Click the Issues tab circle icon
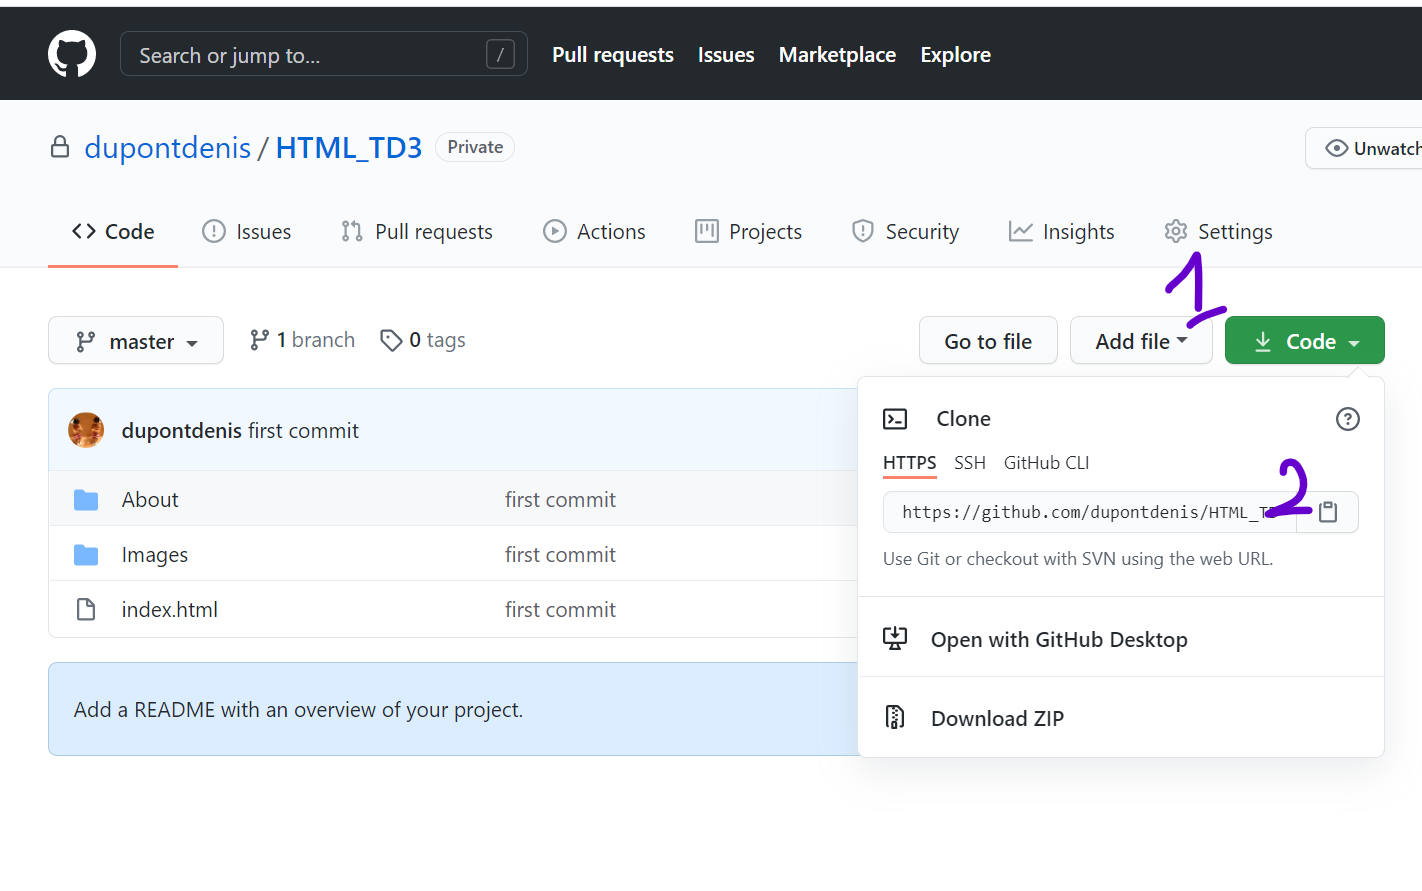This screenshot has width=1422, height=891. [x=214, y=231]
